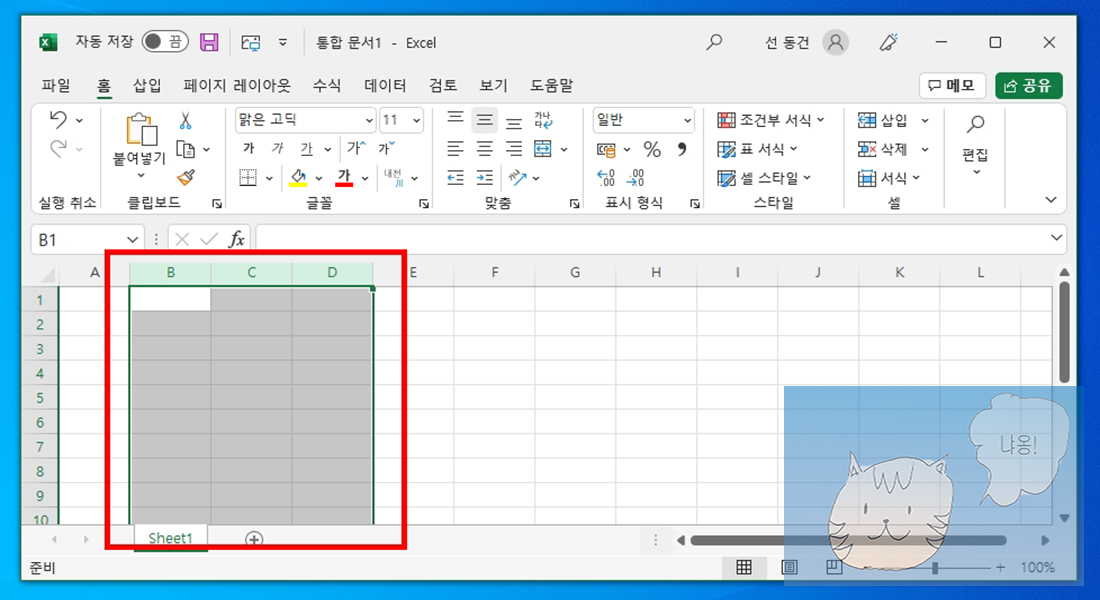Align text right

[x=514, y=149]
